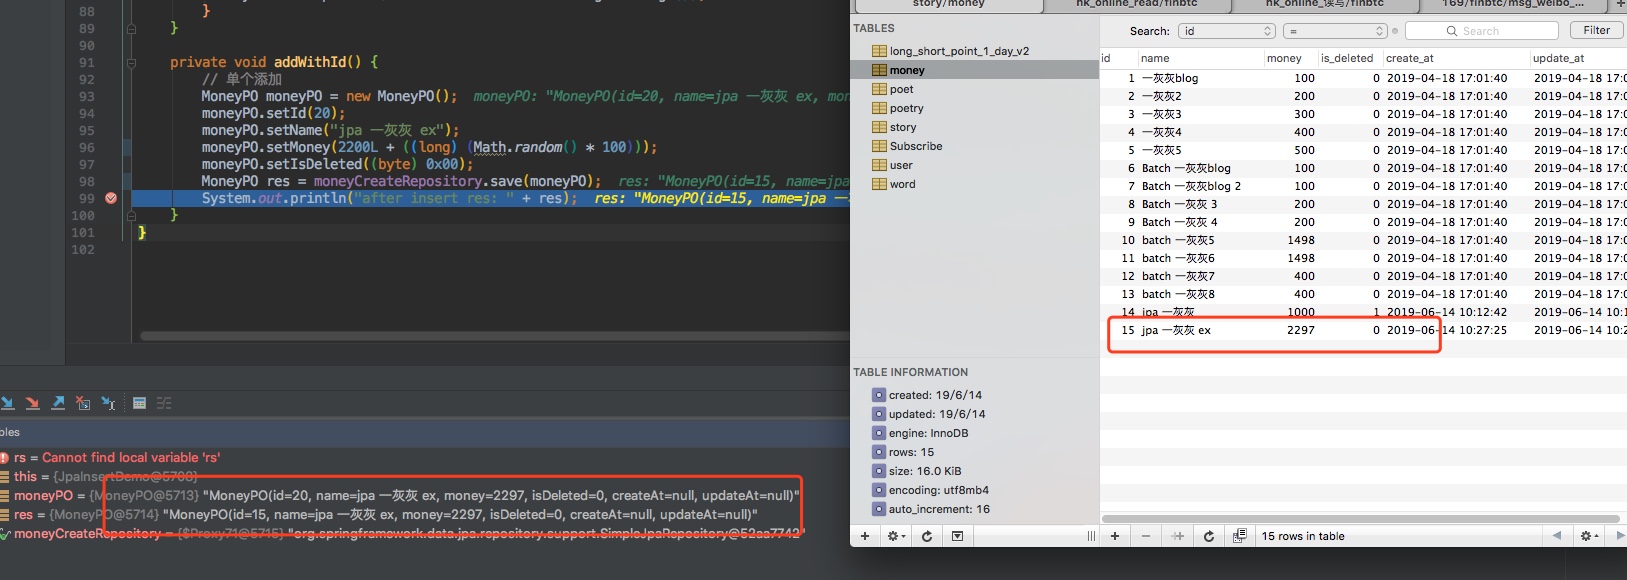Refresh the table list in sidebar footer

pos(927,536)
